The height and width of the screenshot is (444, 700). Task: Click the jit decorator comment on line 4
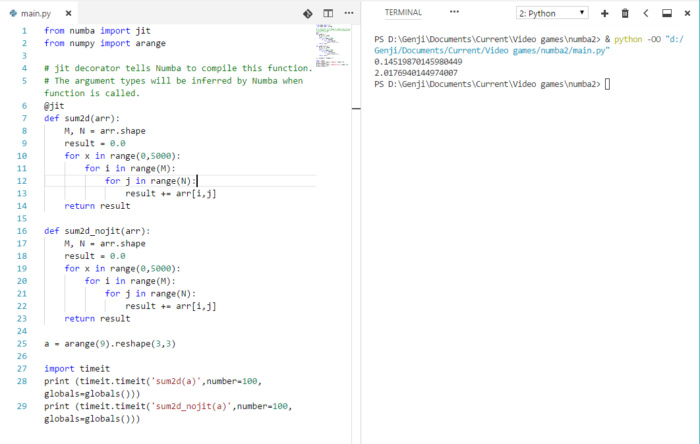[x=178, y=68]
